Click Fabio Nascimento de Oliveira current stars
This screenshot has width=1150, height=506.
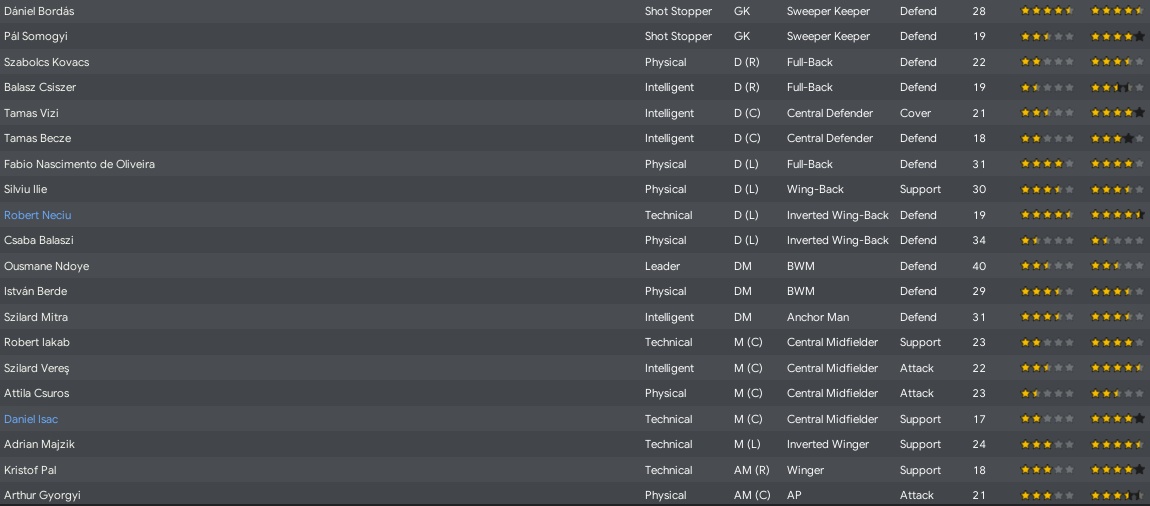[x=1047, y=164]
